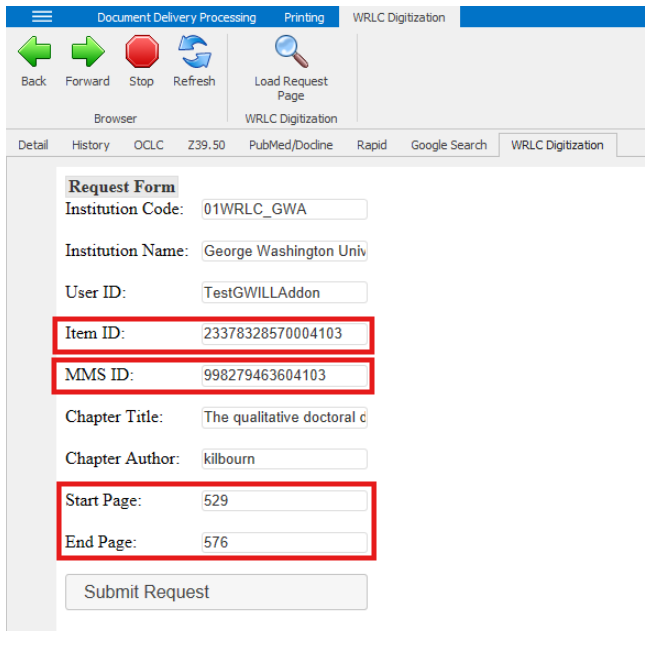
Task: Click the blue Refresh arrows icon
Action: pos(193,52)
